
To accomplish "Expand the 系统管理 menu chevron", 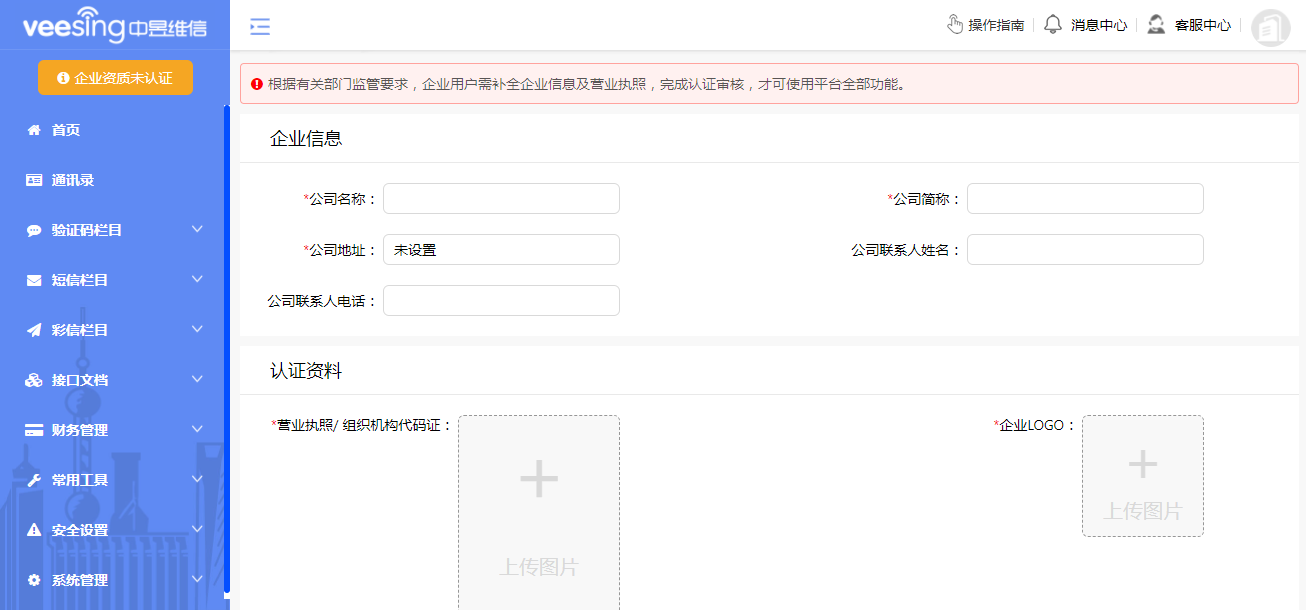I will point(197,579).
